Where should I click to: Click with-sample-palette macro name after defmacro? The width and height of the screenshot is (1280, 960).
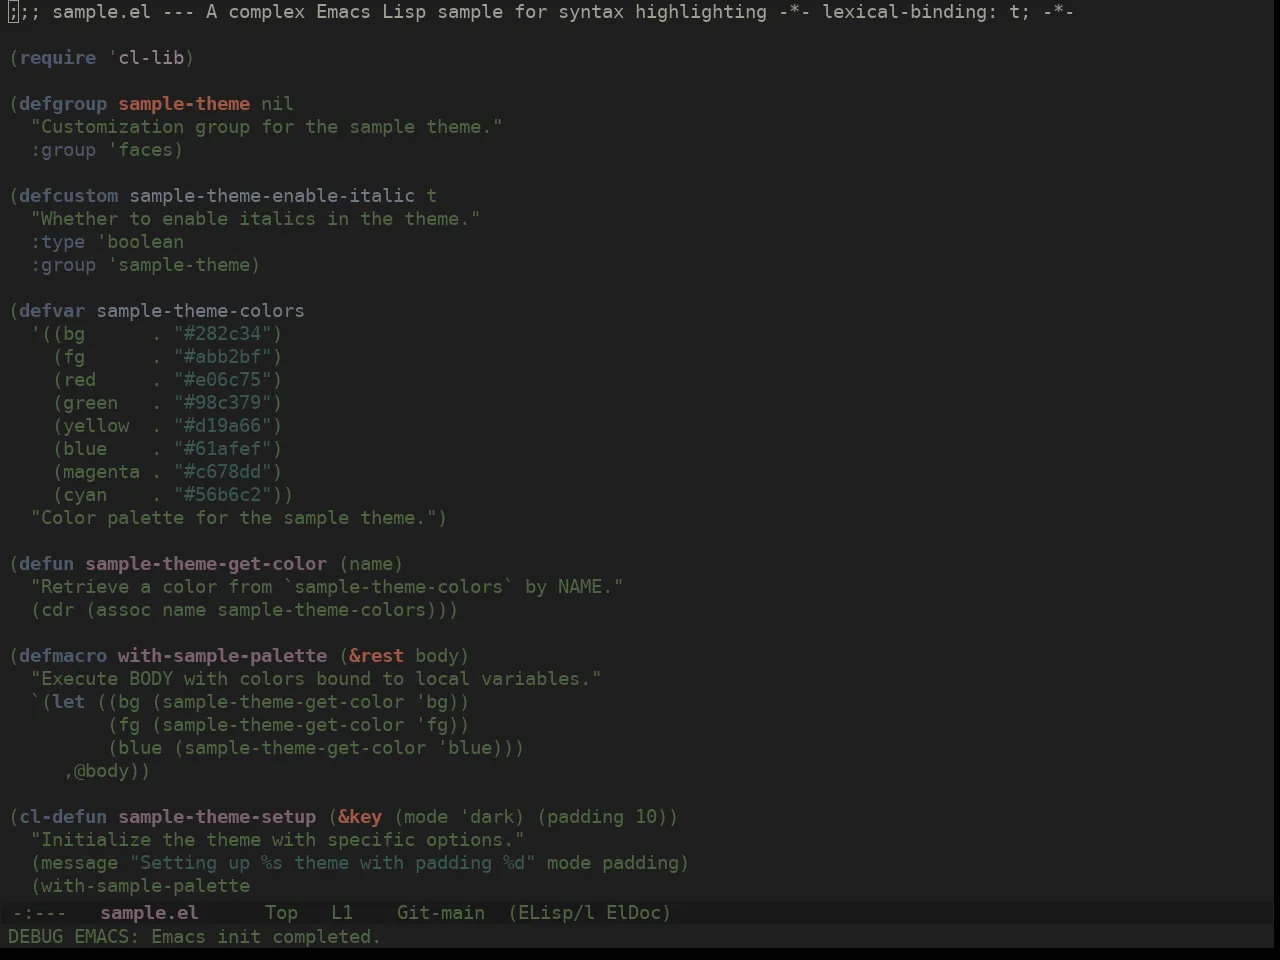click(x=223, y=656)
